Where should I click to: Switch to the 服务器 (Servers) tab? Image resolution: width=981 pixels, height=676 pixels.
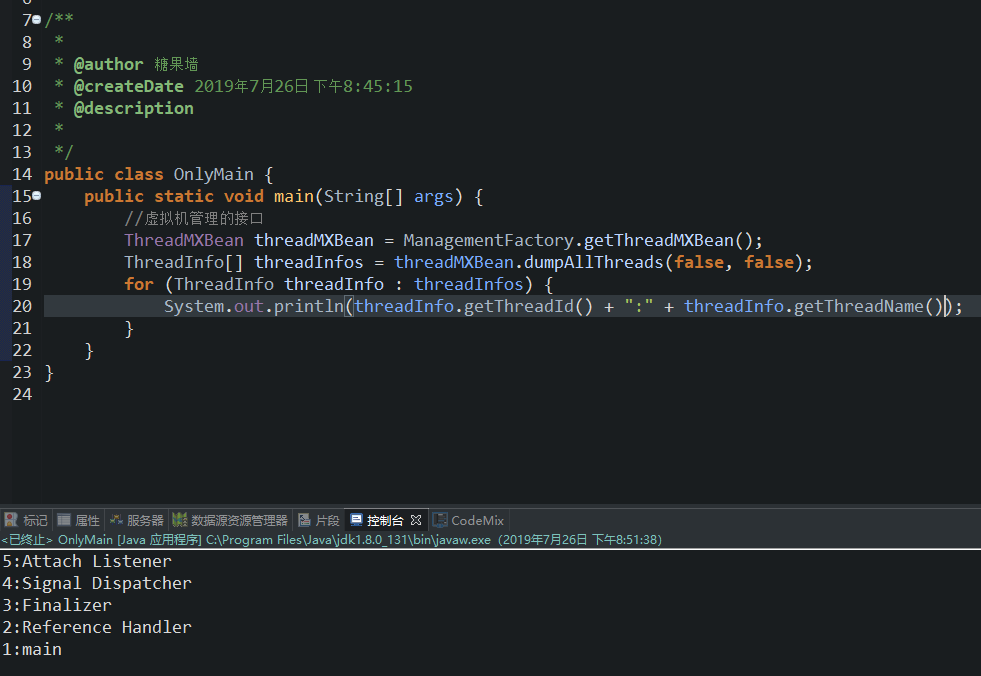pos(136,520)
